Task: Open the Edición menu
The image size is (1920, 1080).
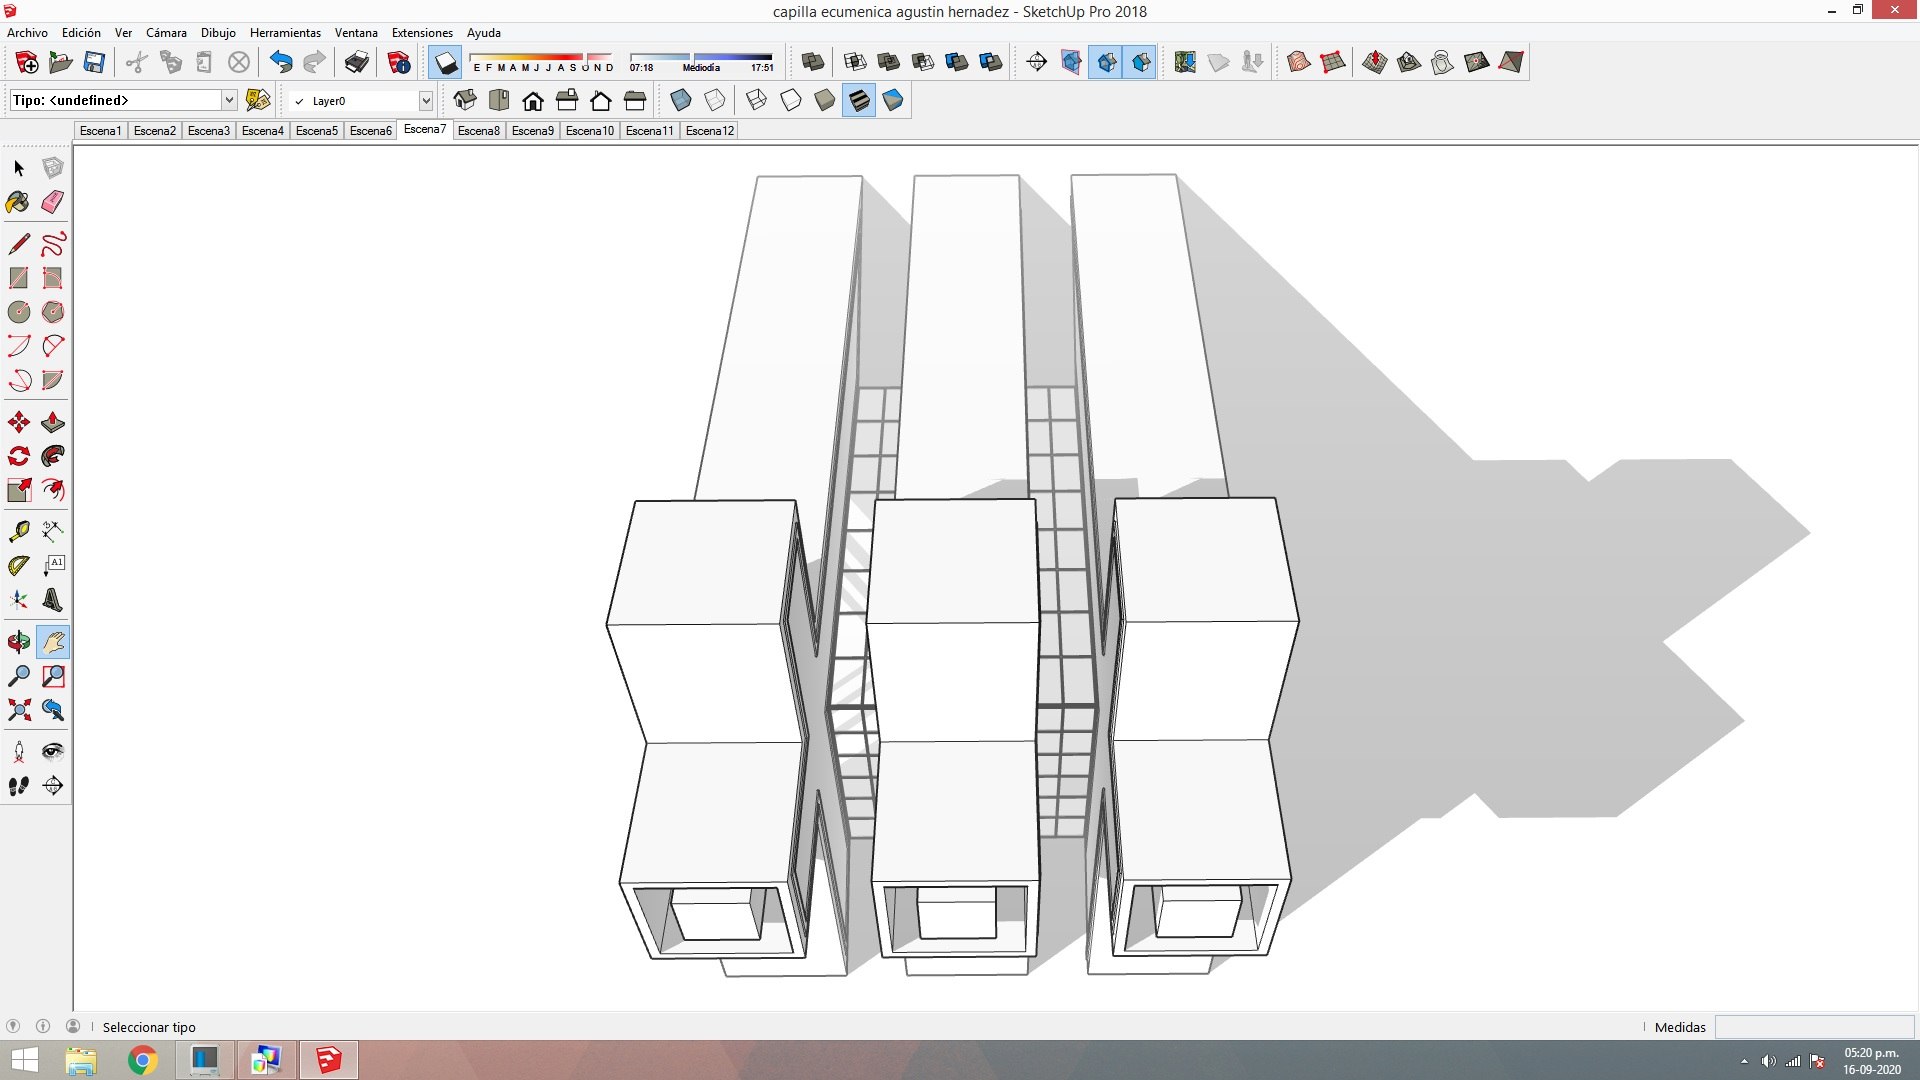Action: click(81, 33)
